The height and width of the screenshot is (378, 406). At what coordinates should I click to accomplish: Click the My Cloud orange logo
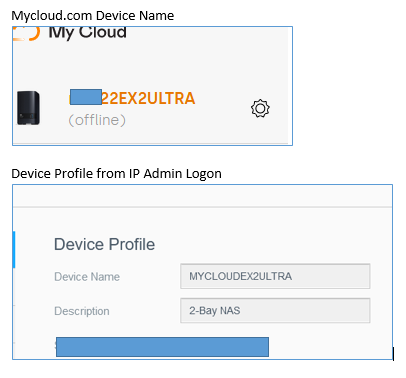(x=27, y=34)
